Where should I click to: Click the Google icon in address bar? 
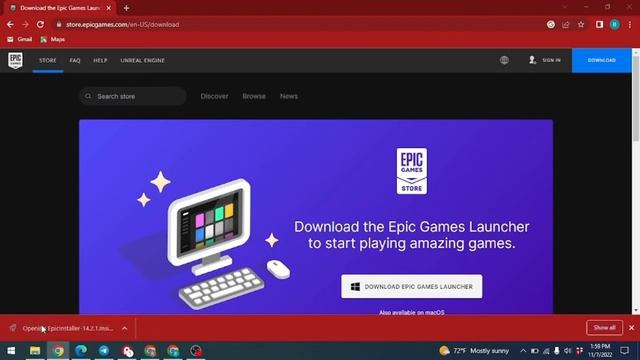click(x=551, y=24)
